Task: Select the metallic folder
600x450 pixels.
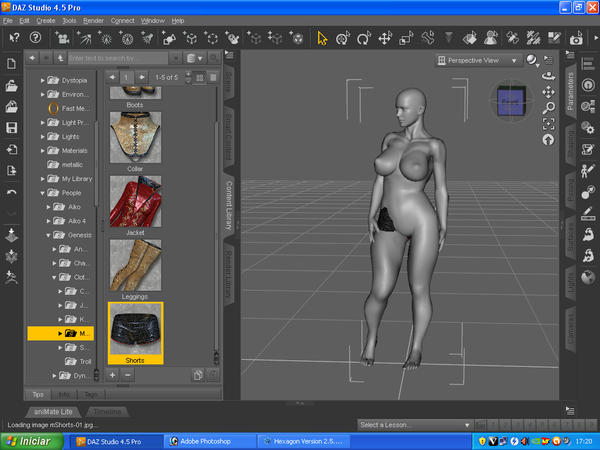Action: point(65,165)
